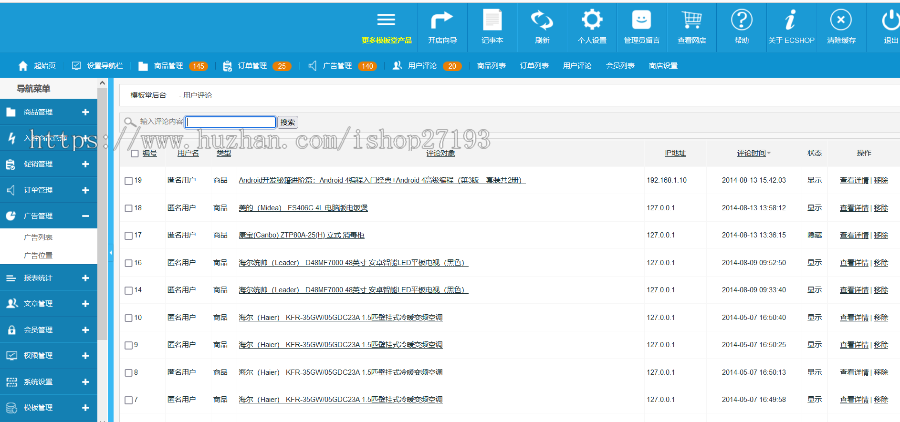The height and width of the screenshot is (422, 900).
Task: Expand sidebar 会员管理 with its plus
Action: [x=86, y=330]
